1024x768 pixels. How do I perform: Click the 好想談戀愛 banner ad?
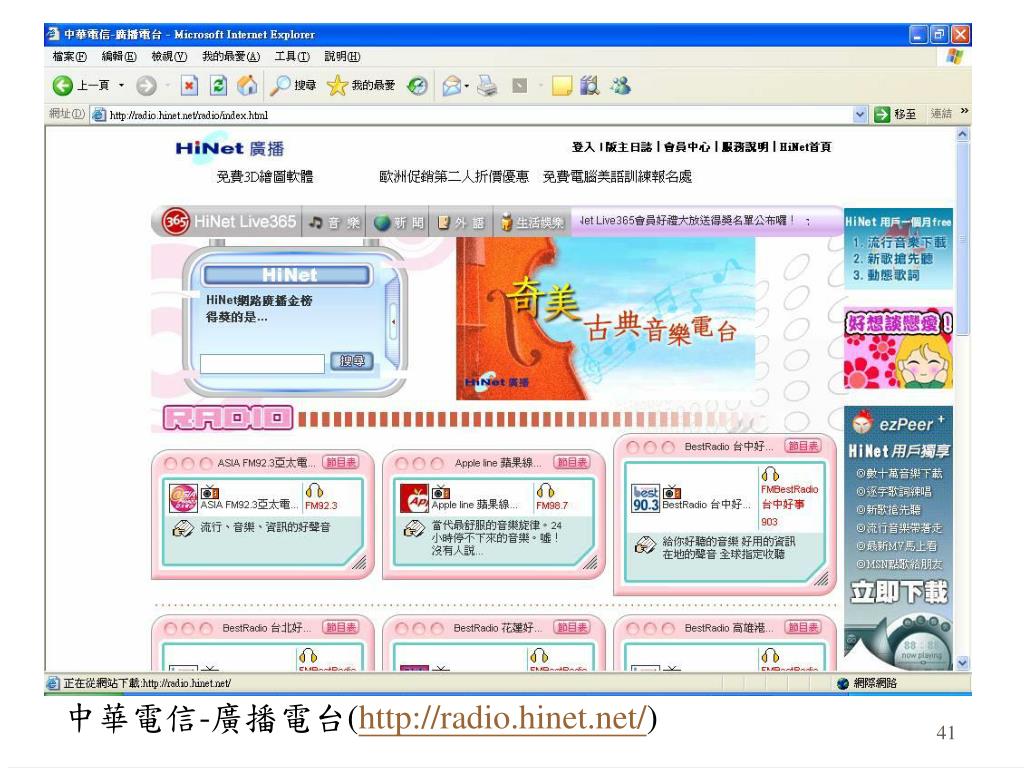(x=899, y=348)
